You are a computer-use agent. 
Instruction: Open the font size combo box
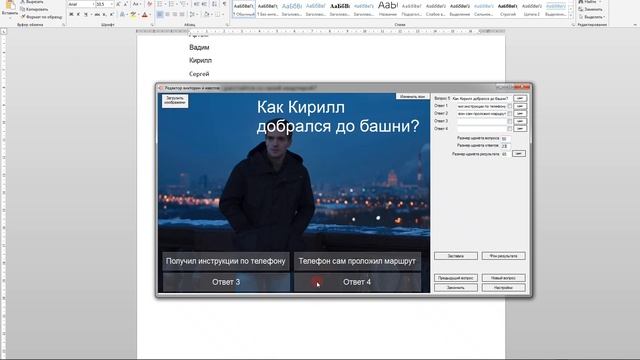[x=104, y=4]
